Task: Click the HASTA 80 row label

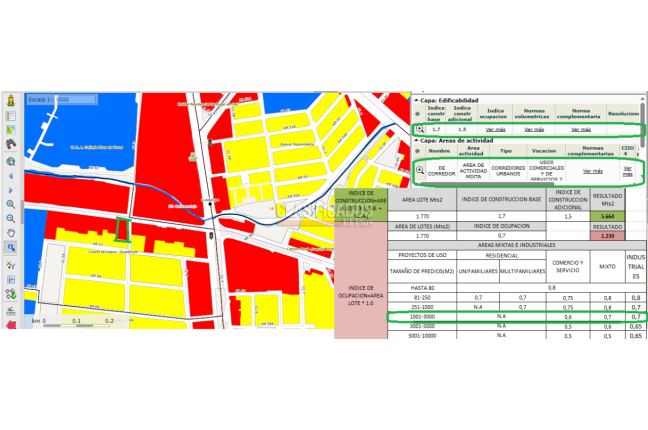Action: click(x=422, y=288)
